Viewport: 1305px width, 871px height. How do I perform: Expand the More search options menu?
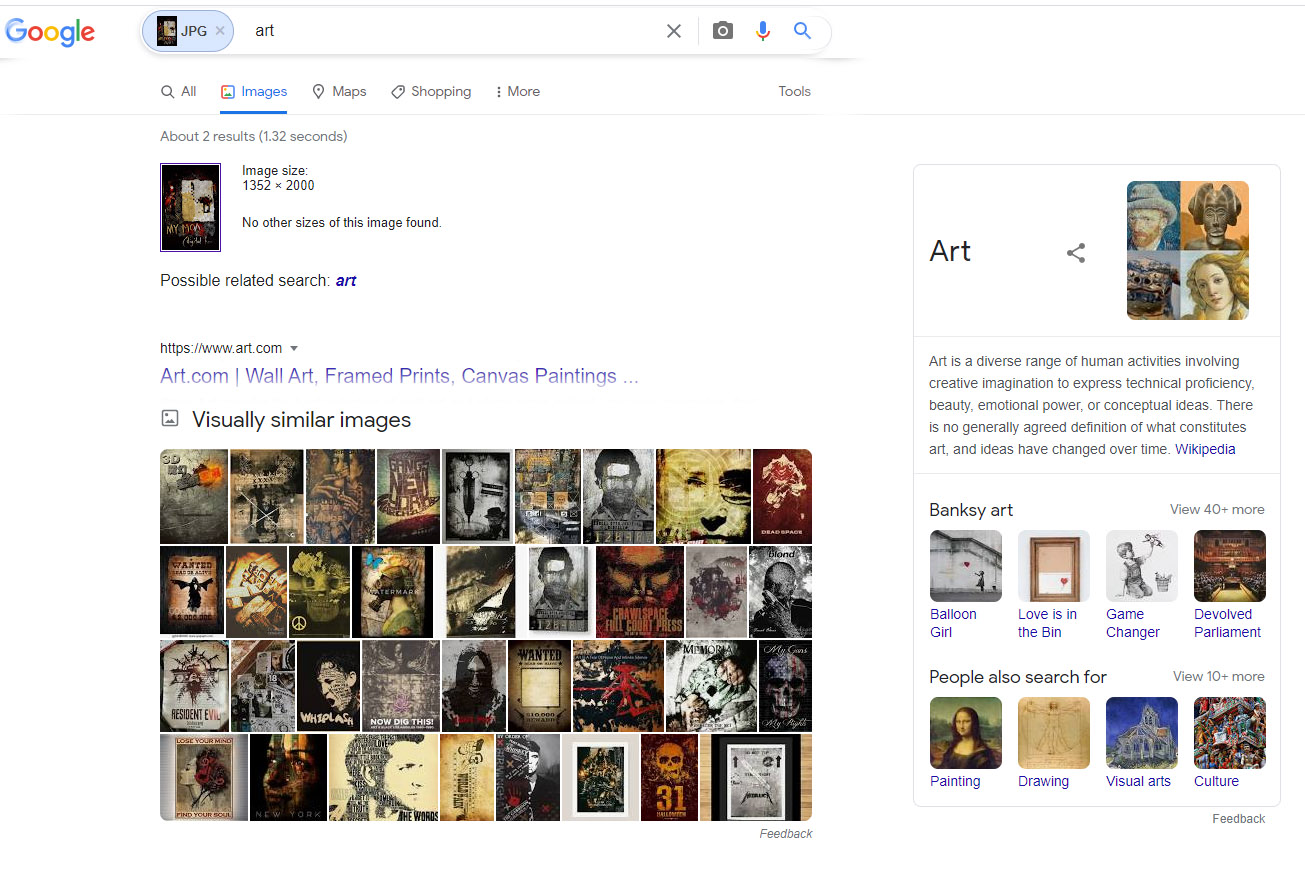tap(517, 91)
